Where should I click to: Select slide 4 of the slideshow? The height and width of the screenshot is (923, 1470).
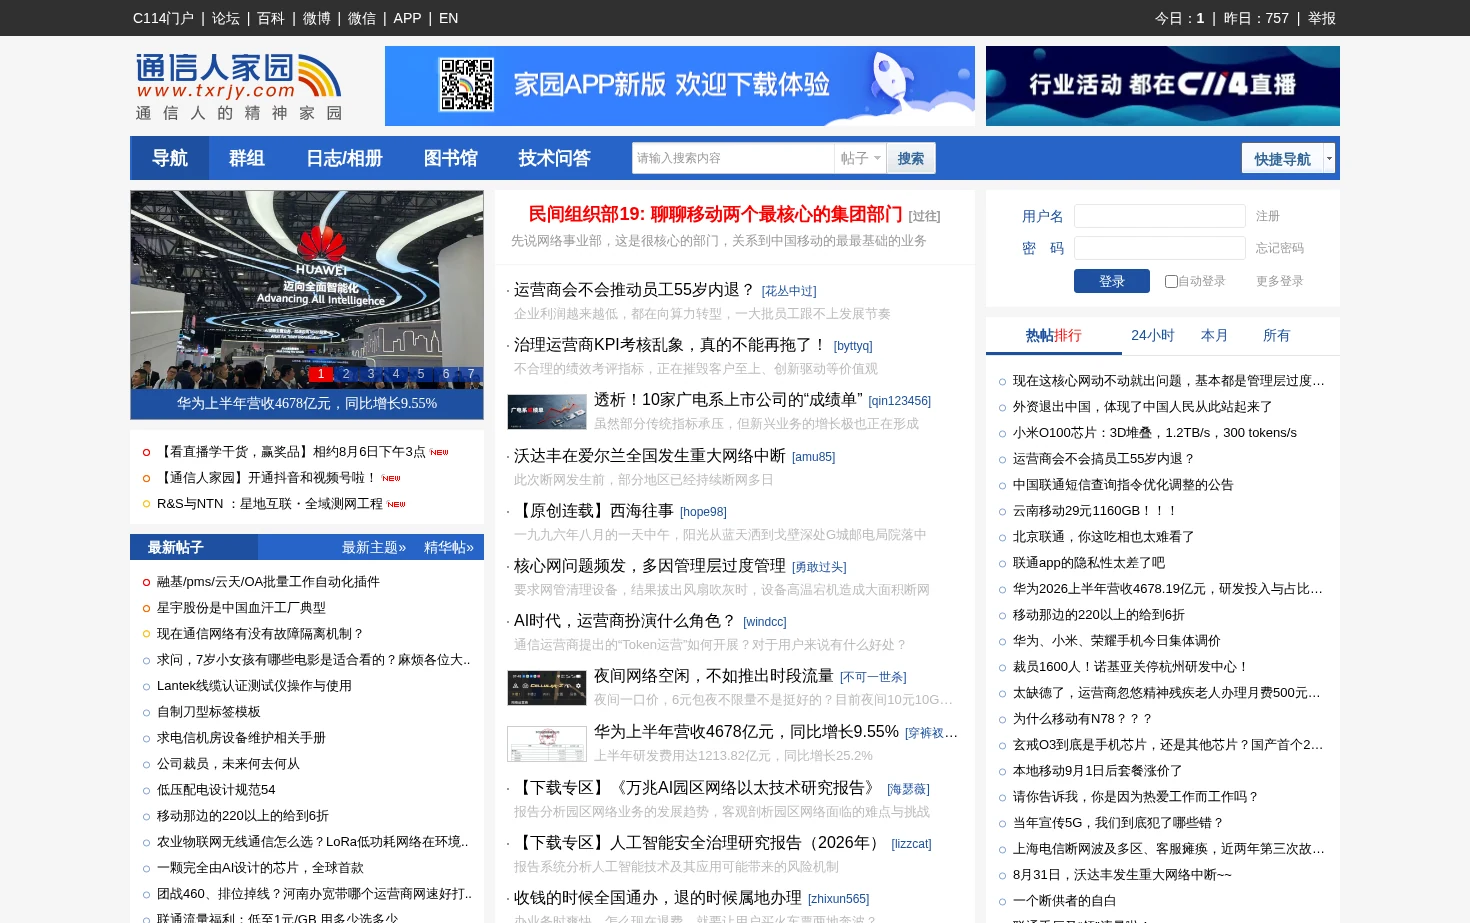[x=396, y=374]
